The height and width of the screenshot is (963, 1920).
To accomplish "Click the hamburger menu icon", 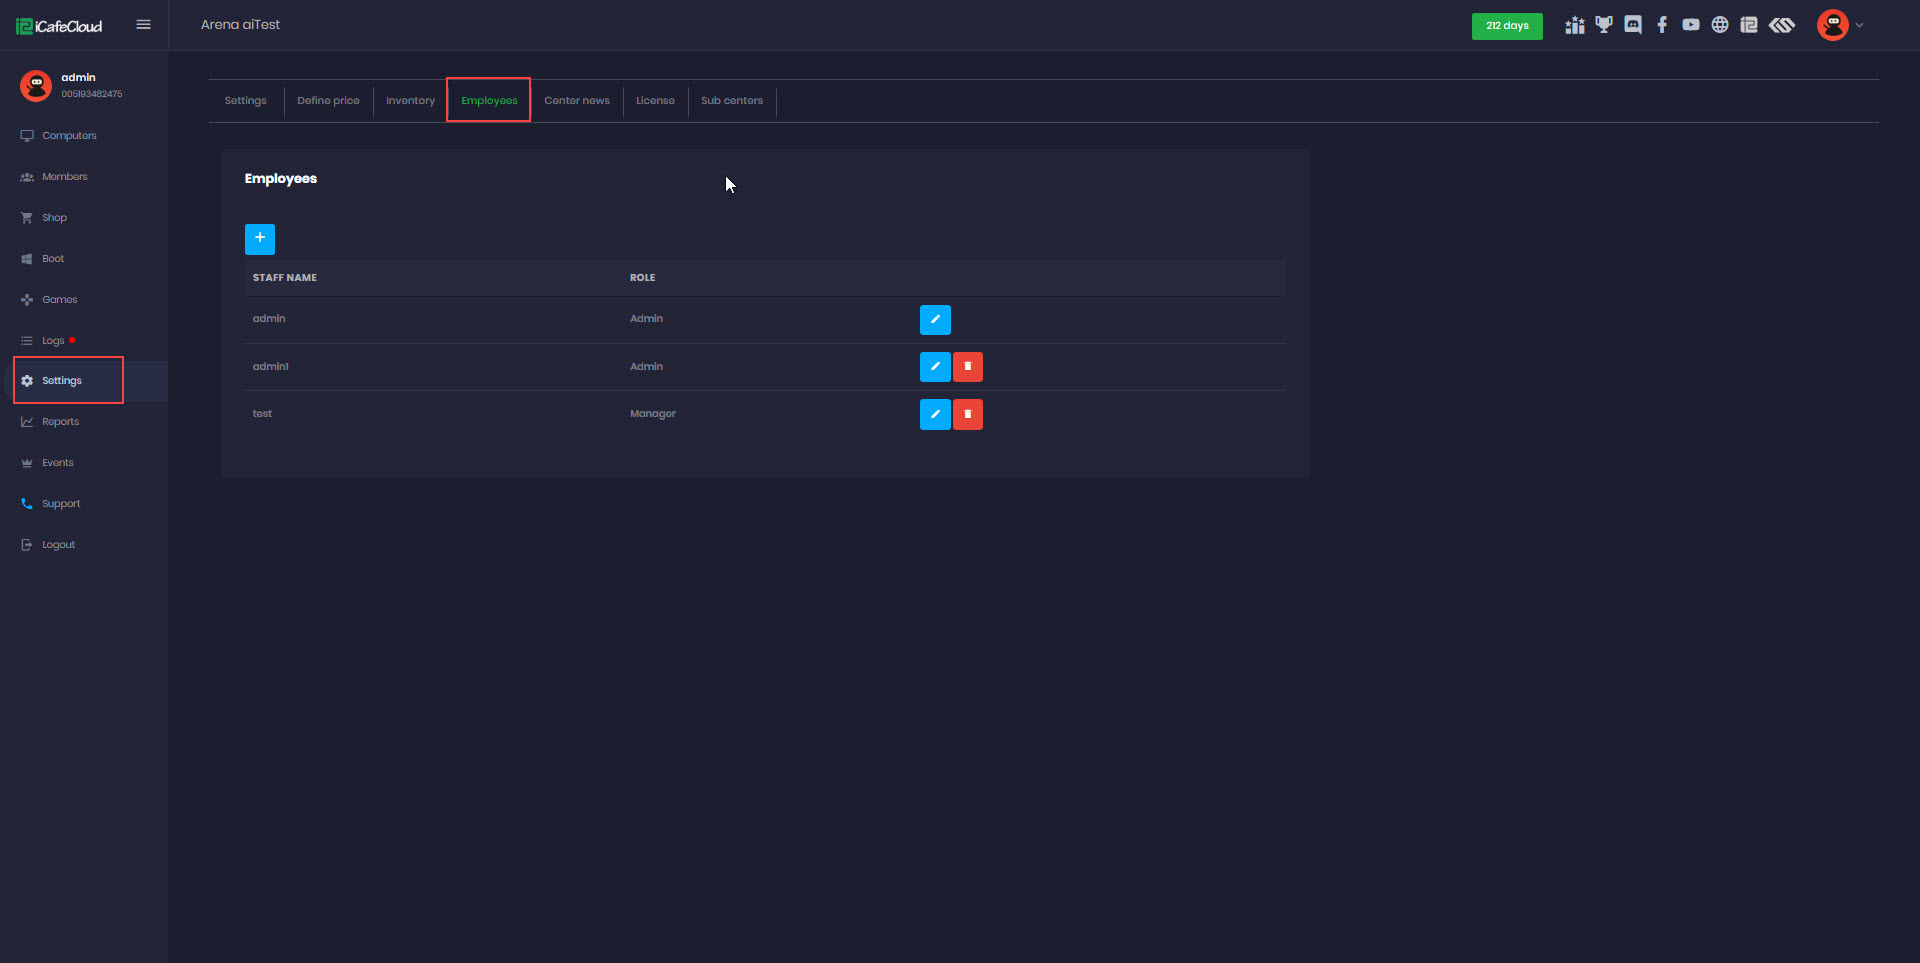I will tap(143, 25).
